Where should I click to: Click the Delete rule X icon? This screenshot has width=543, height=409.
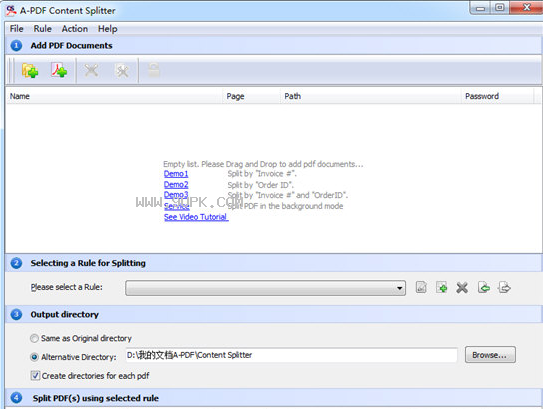pos(462,287)
